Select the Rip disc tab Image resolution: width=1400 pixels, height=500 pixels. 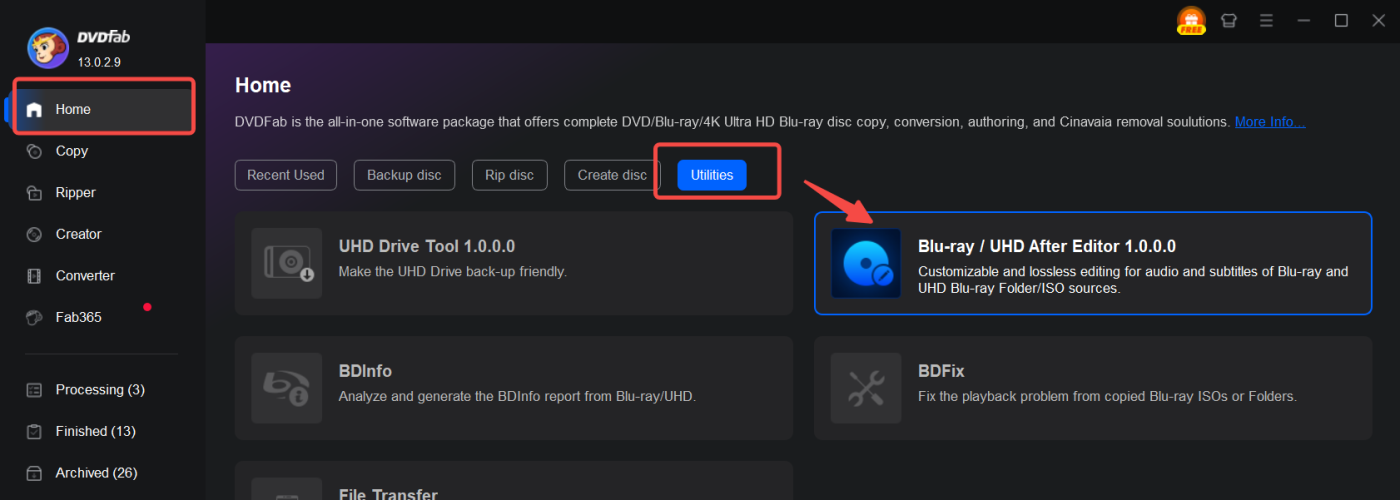[510, 175]
